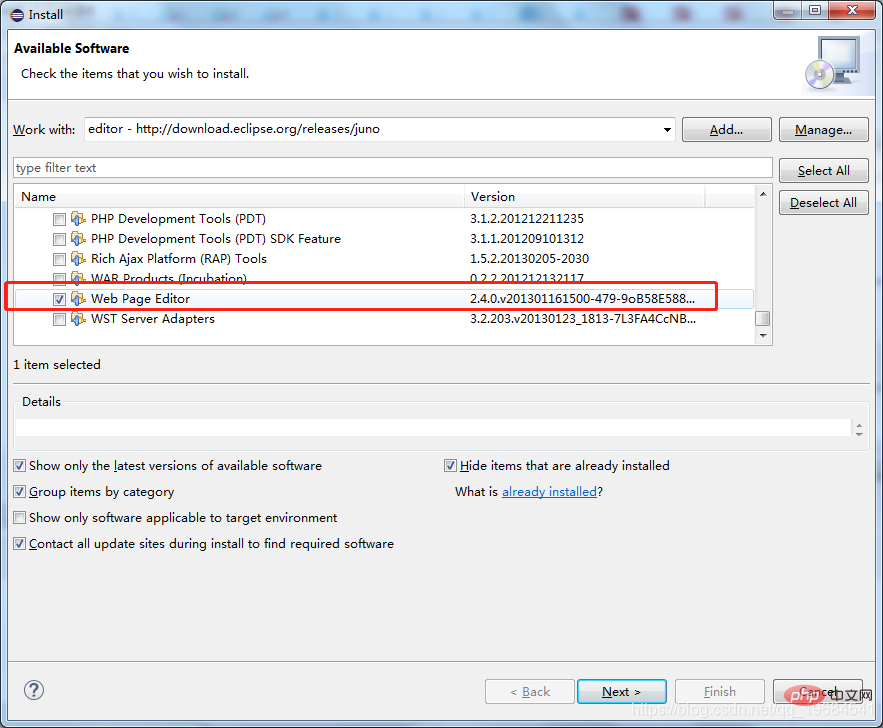Click version 3.1.1.201209101312 cell
883x728 pixels.
pos(527,239)
